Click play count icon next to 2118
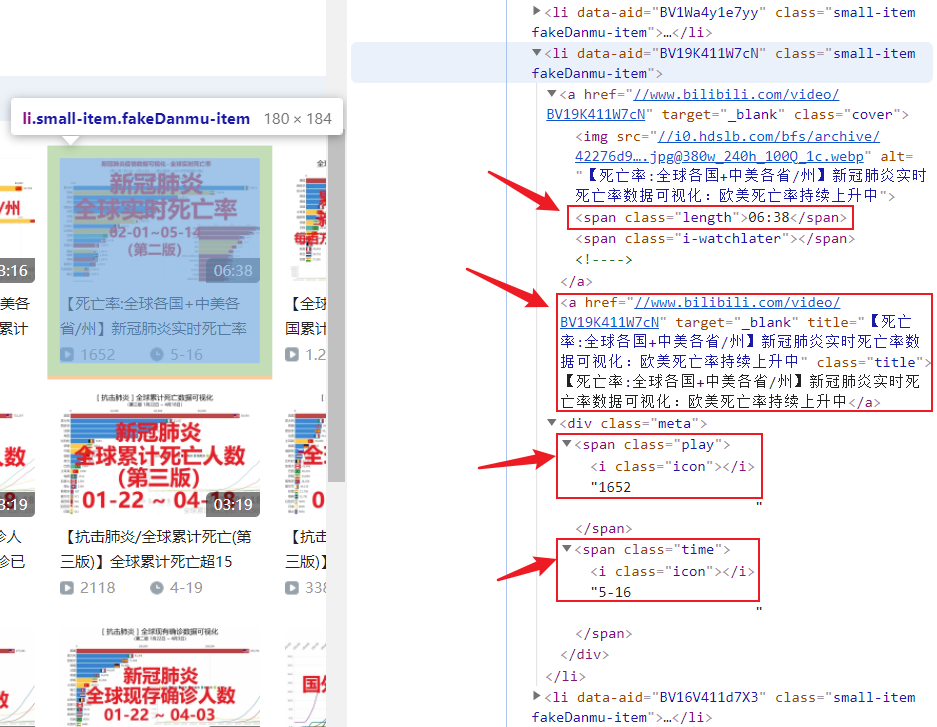Image resolution: width=937 pixels, height=727 pixels. point(67,588)
